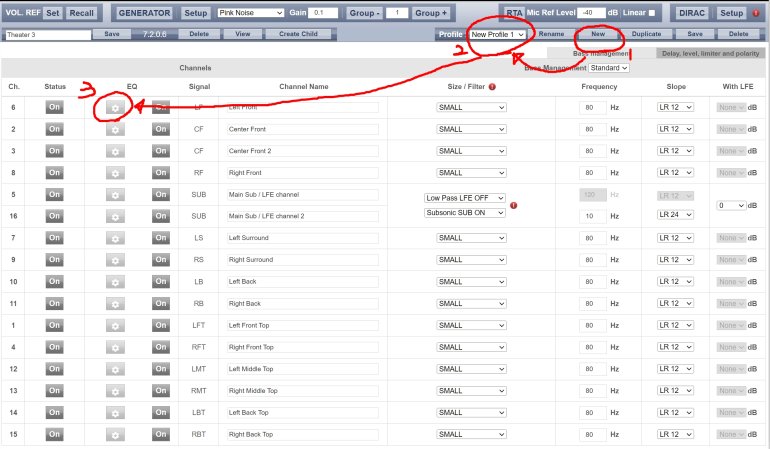Open the Pink Noise generator signal dropdown

pos(250,13)
